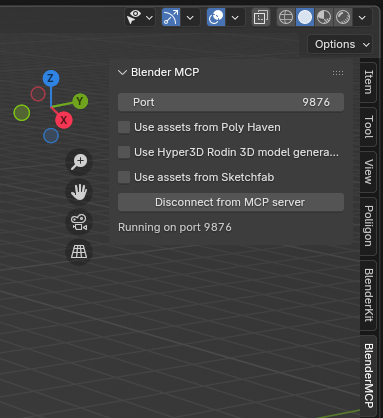Click the Z axis on the gizmo
Screen dimensions: 383x418
coord(51,78)
